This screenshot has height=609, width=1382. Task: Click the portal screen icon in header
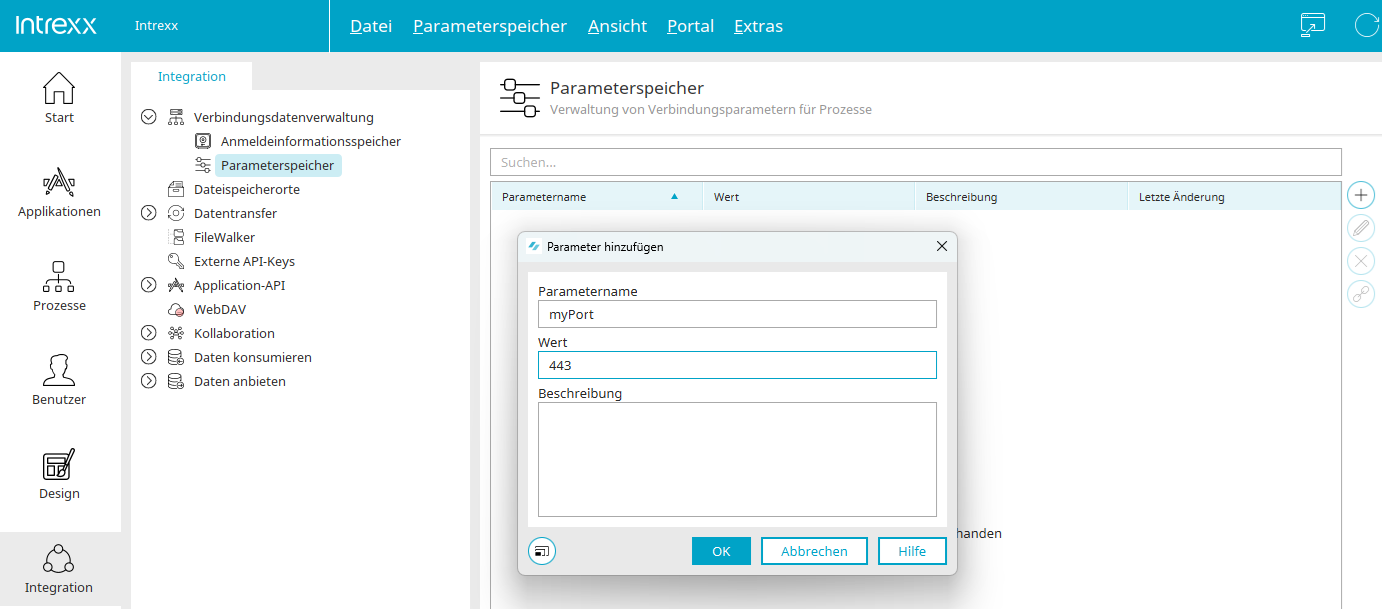(1312, 26)
